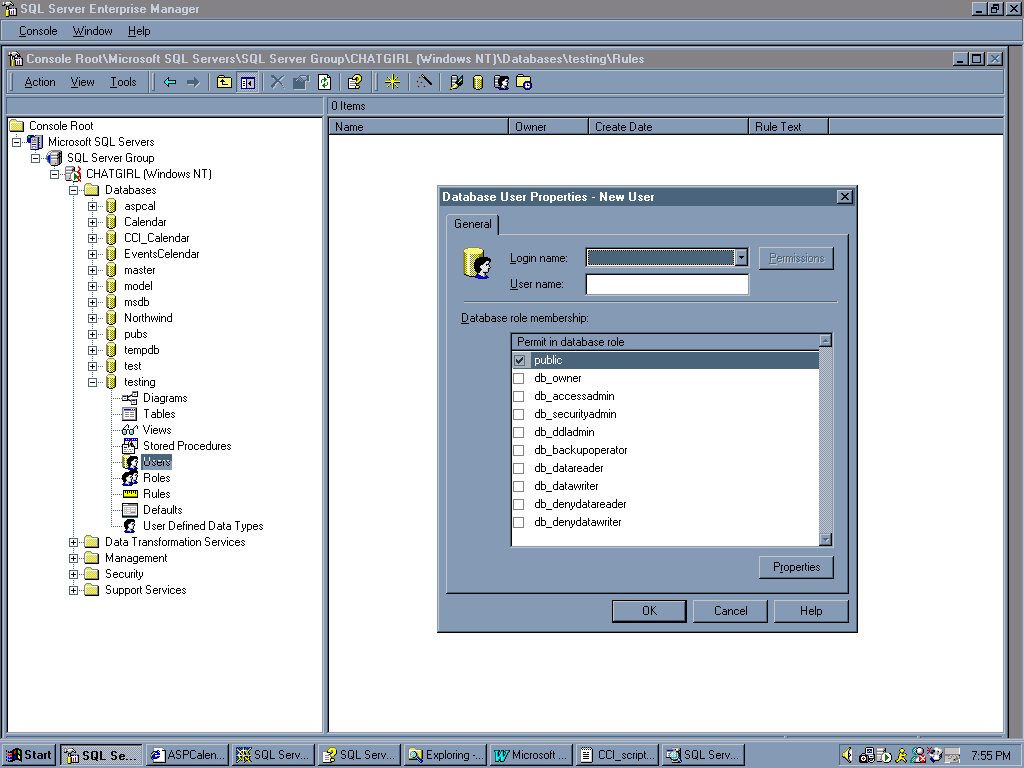1024x768 pixels.
Task: Enable the db_denydatareader role checkbox
Action: [x=519, y=504]
